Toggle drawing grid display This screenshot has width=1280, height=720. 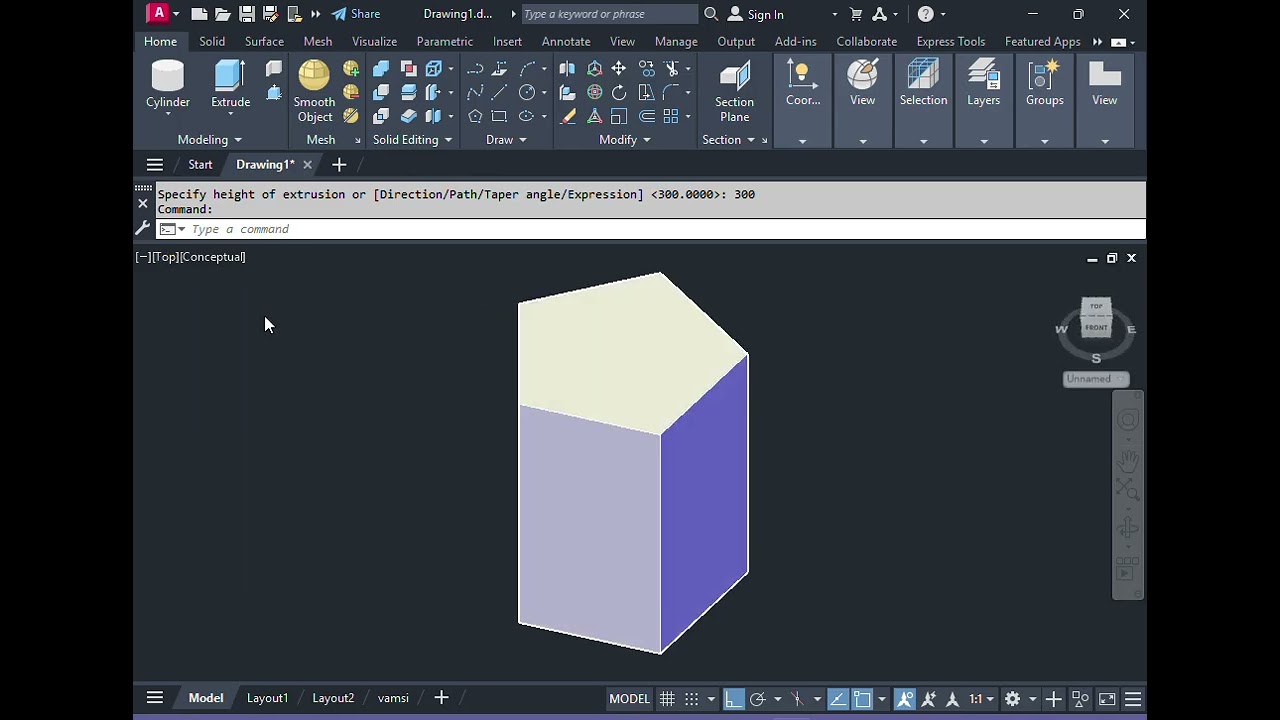(667, 699)
